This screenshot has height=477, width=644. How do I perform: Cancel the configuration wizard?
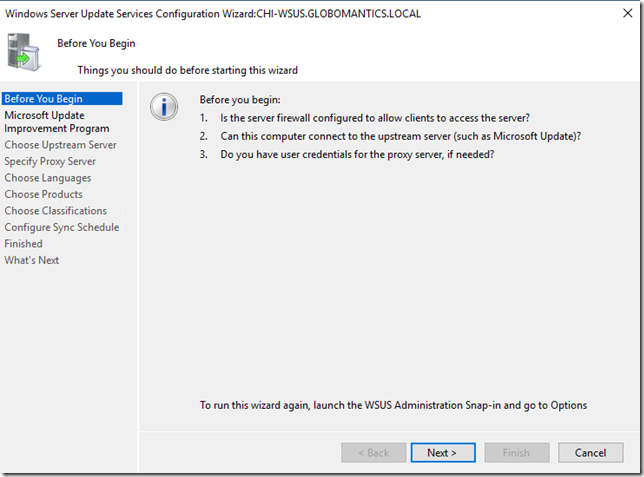coord(590,452)
